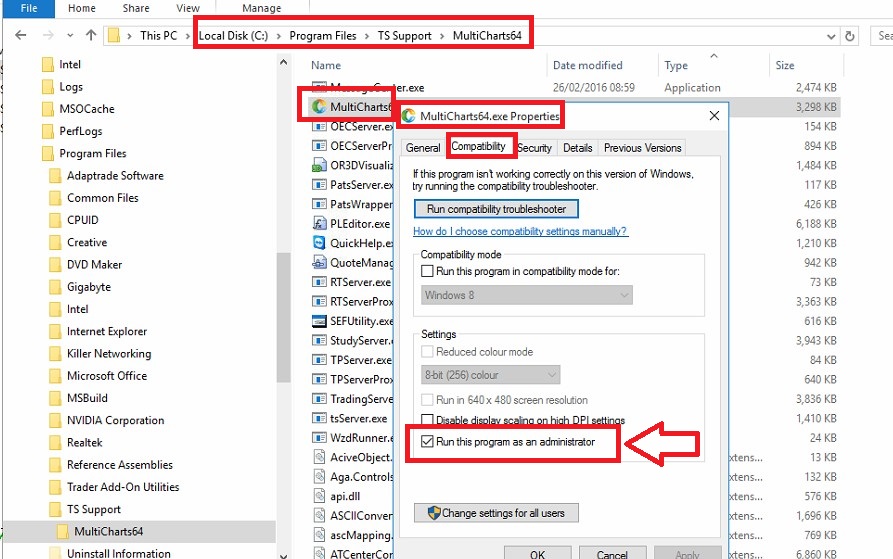Viewport: 893px width, 559px height.
Task: Select the api.dll file icon
Action: [319, 496]
